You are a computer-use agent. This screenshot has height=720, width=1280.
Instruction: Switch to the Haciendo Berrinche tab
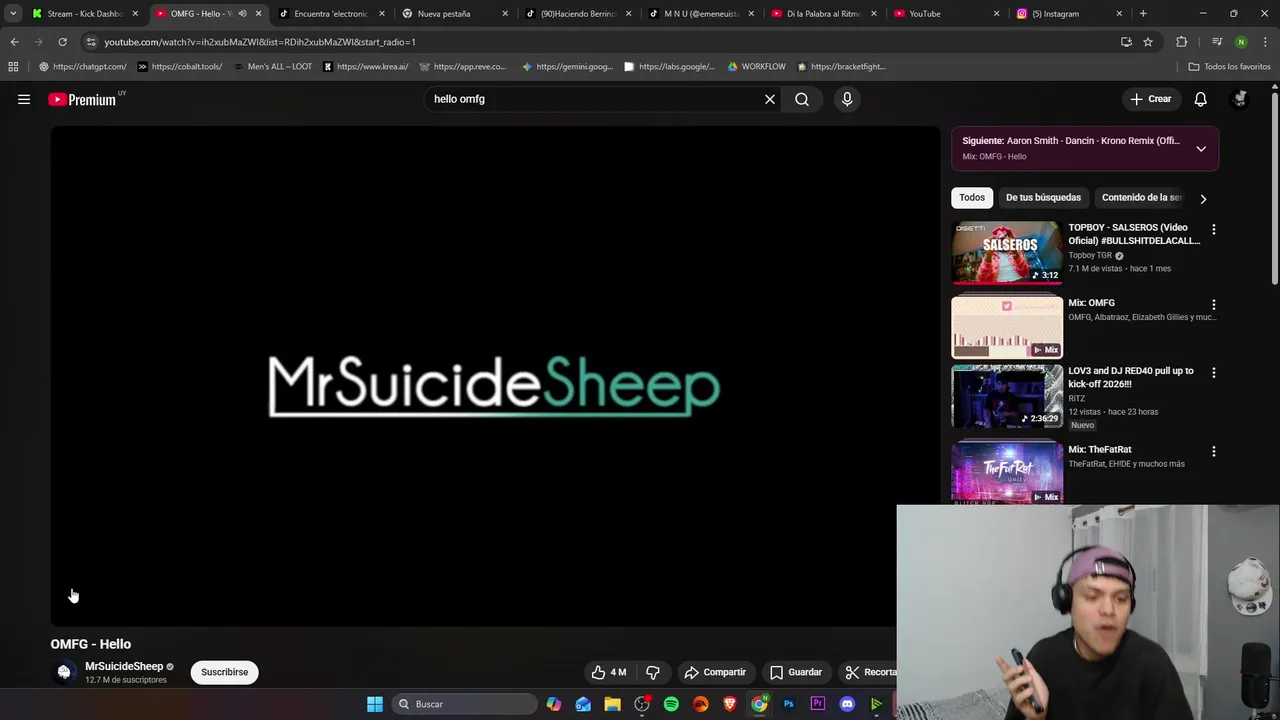tap(577, 14)
